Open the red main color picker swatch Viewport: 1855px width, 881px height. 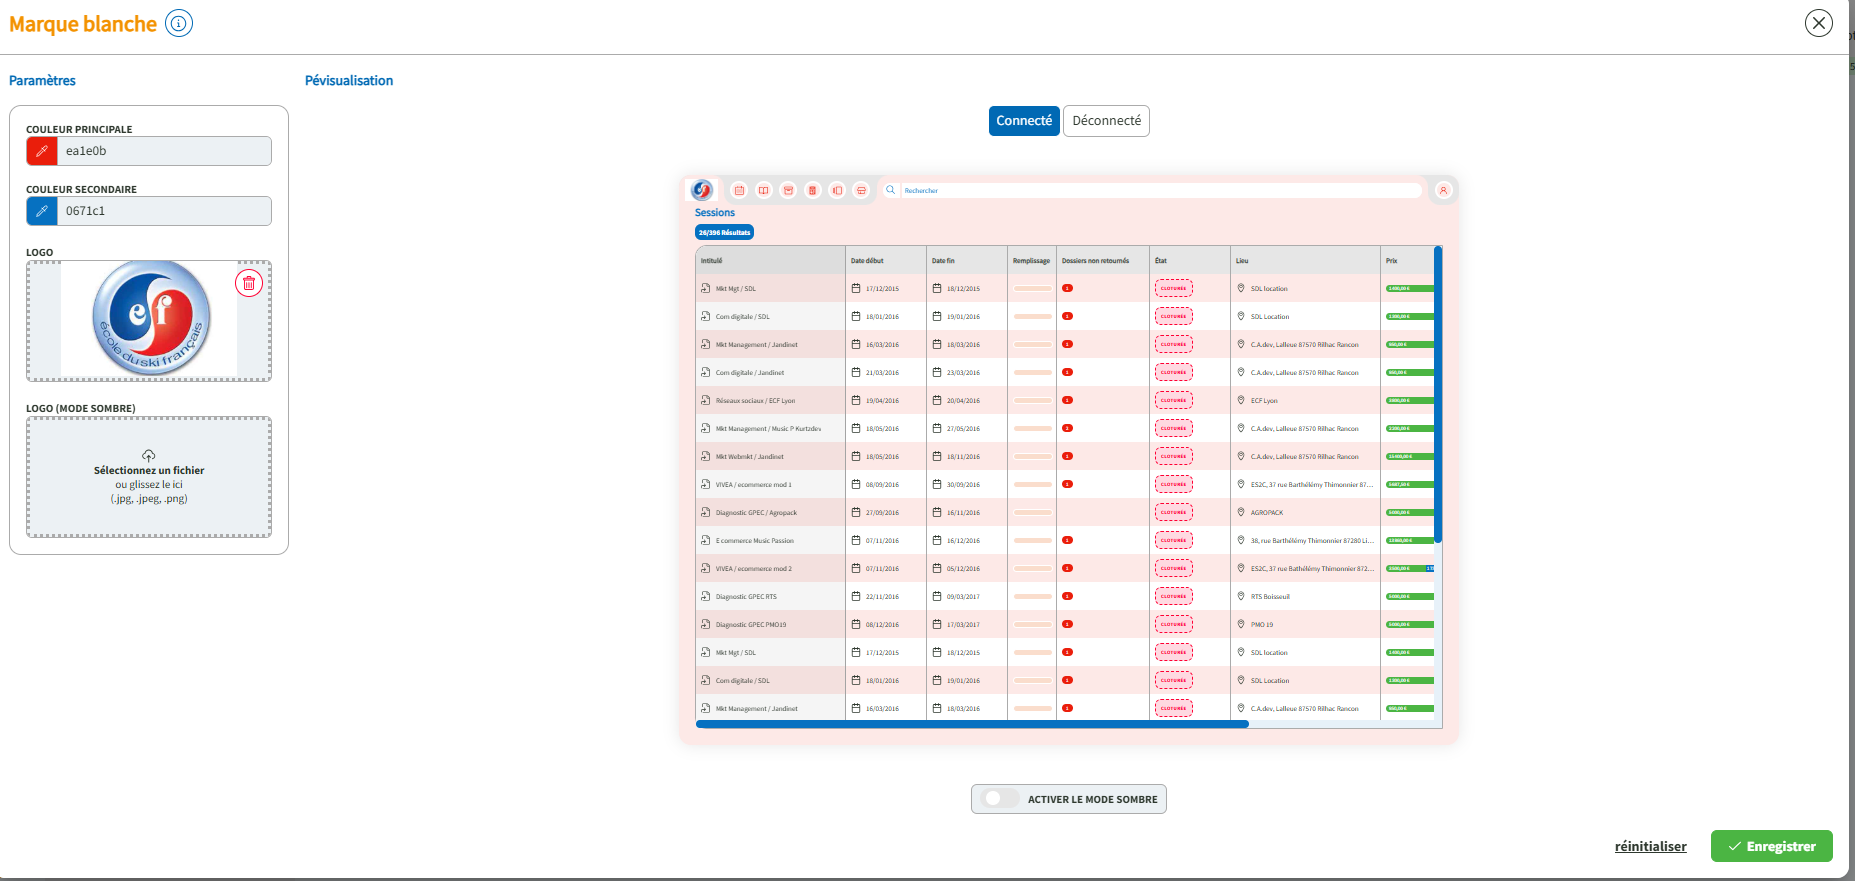point(42,151)
